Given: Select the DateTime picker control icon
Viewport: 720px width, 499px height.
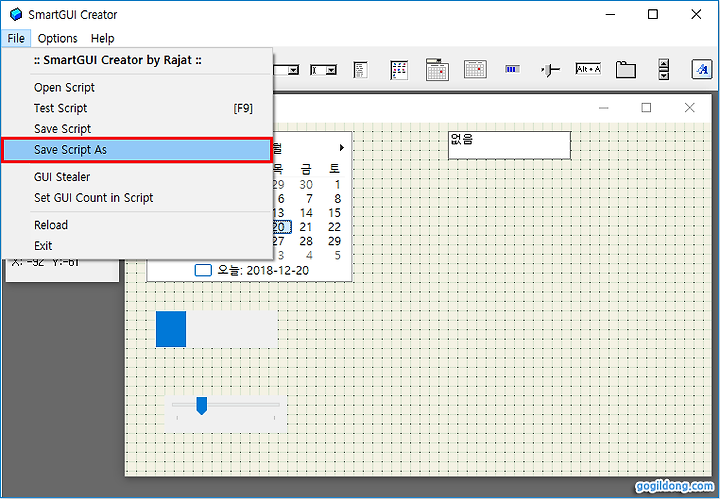Looking at the screenshot, I should click(x=437, y=69).
